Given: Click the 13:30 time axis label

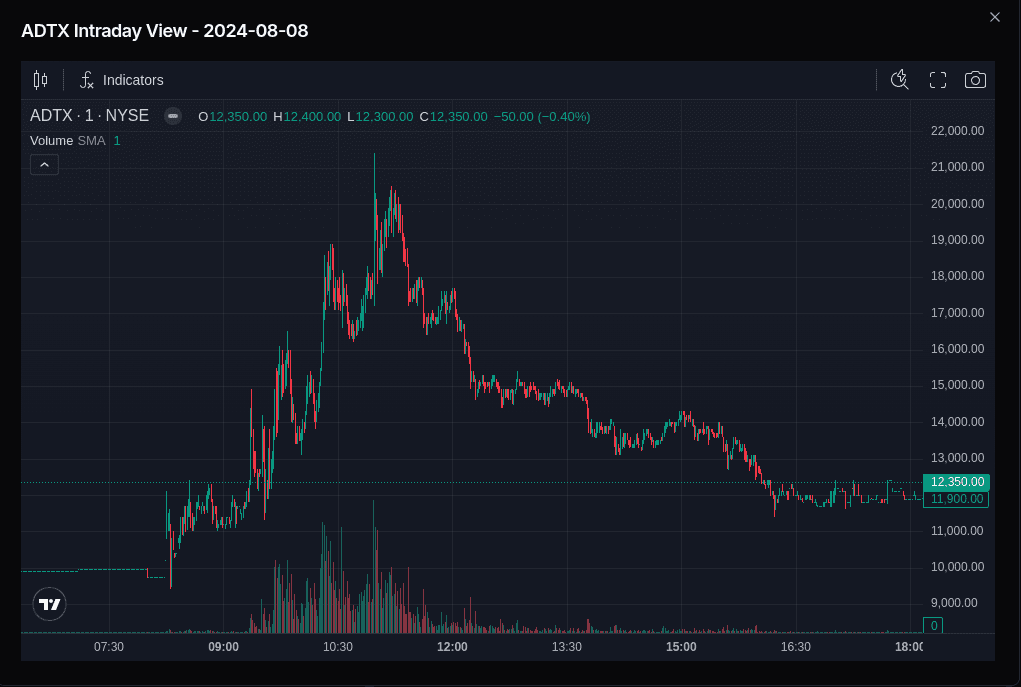Looking at the screenshot, I should pyautogui.click(x=566, y=647).
